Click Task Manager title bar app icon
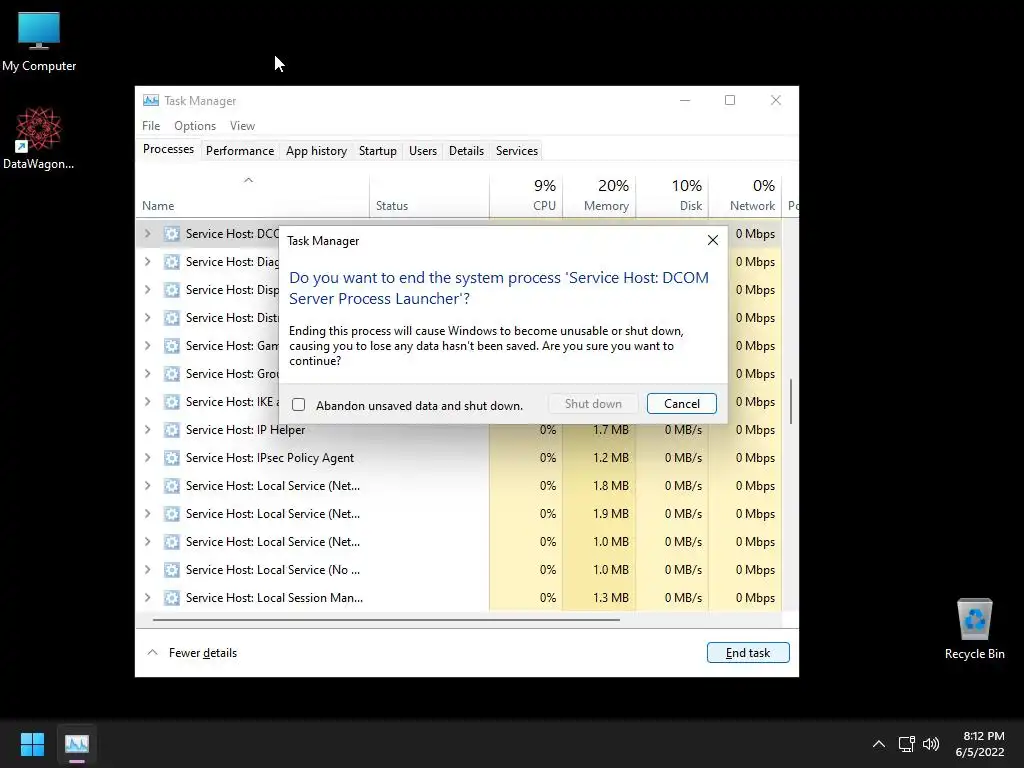The height and width of the screenshot is (768, 1024). pyautogui.click(x=151, y=101)
